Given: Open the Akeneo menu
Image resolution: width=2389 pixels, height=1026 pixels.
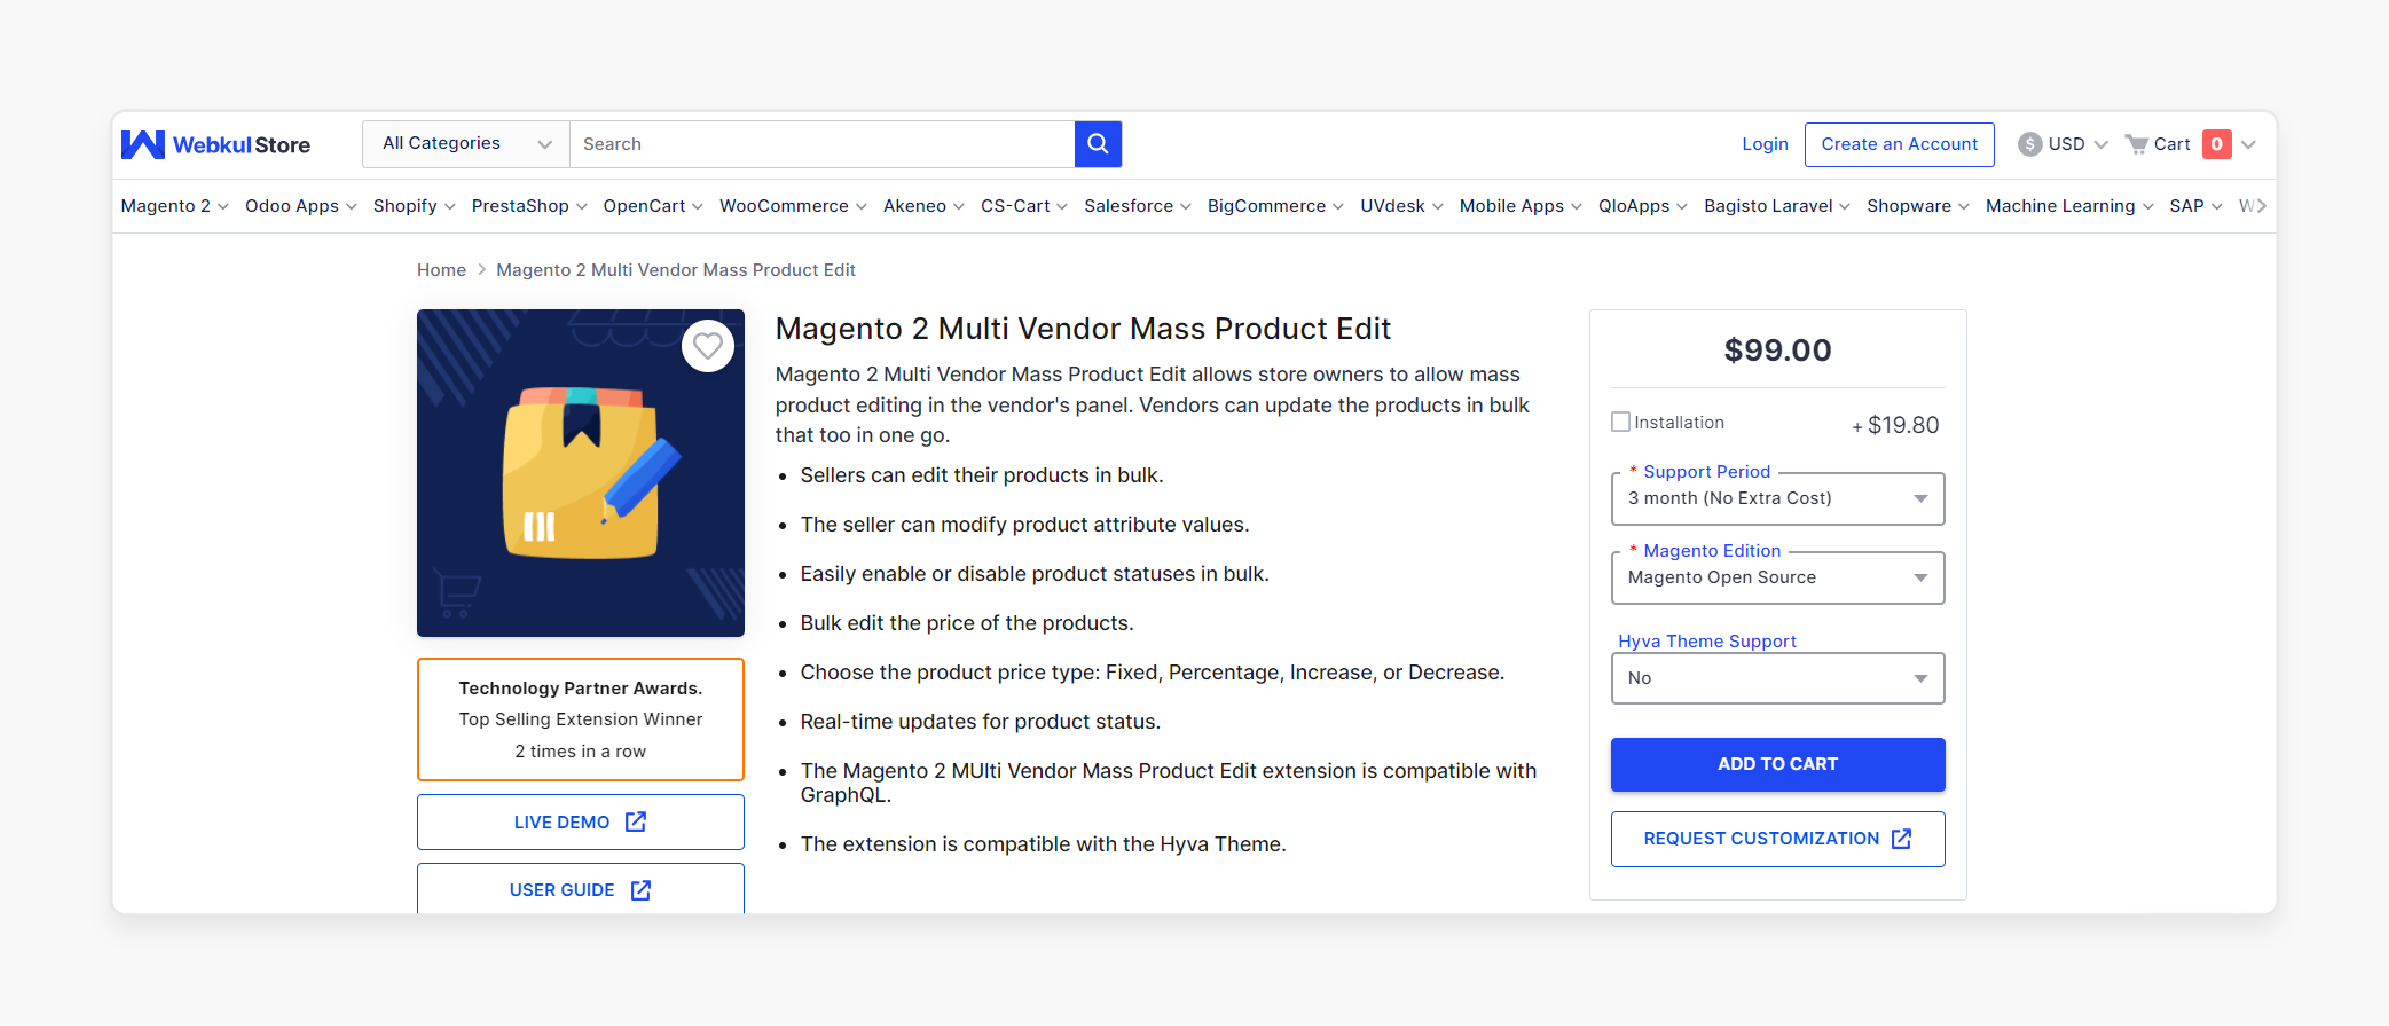Looking at the screenshot, I should tap(924, 206).
